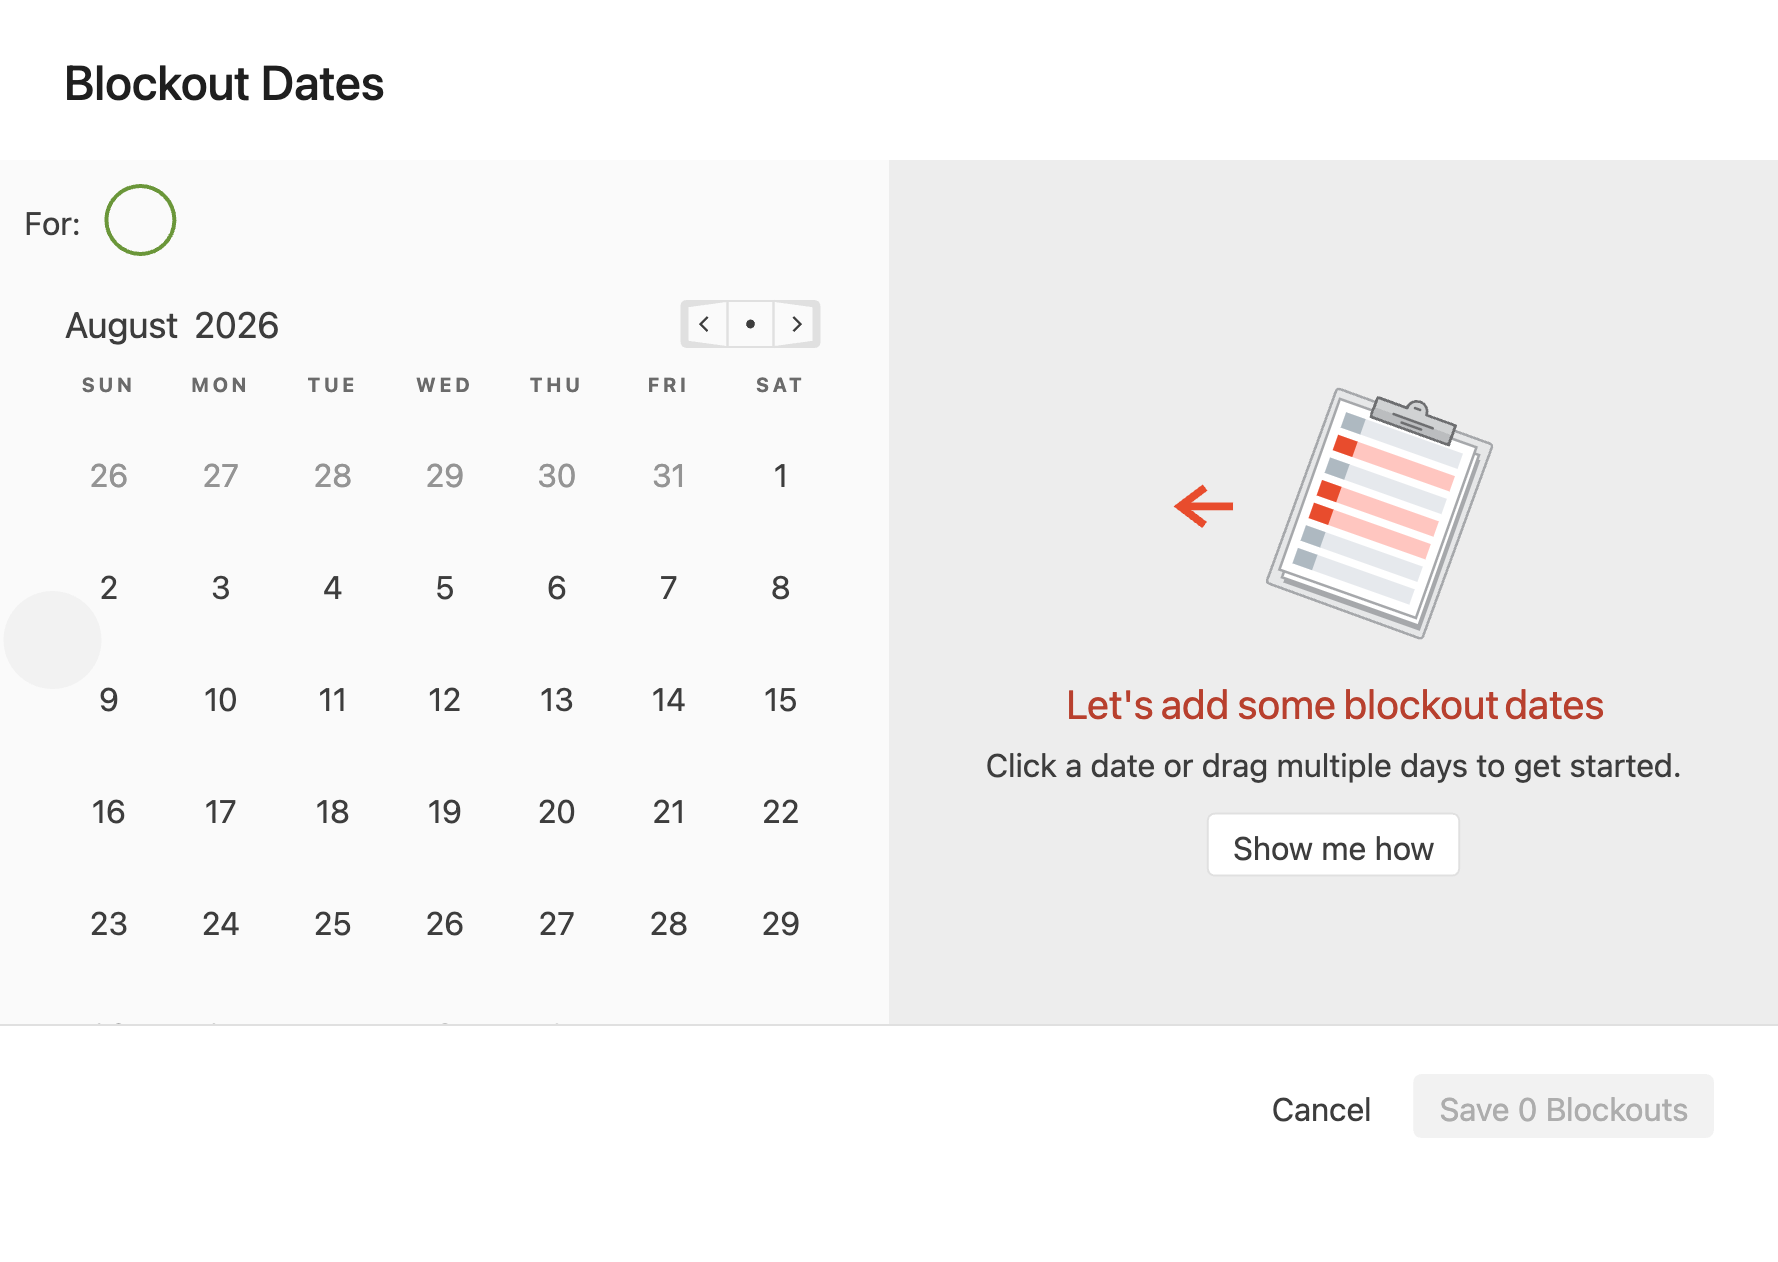1778x1262 pixels.
Task: Block out Saturday August 29
Action: coord(781,924)
